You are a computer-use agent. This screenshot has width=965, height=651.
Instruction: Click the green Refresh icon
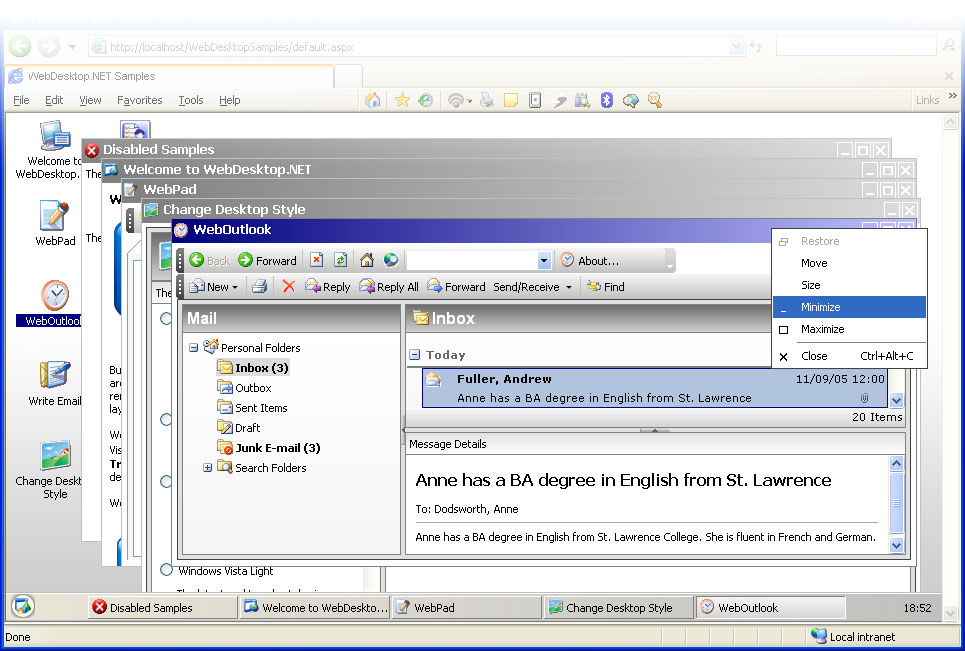click(341, 260)
